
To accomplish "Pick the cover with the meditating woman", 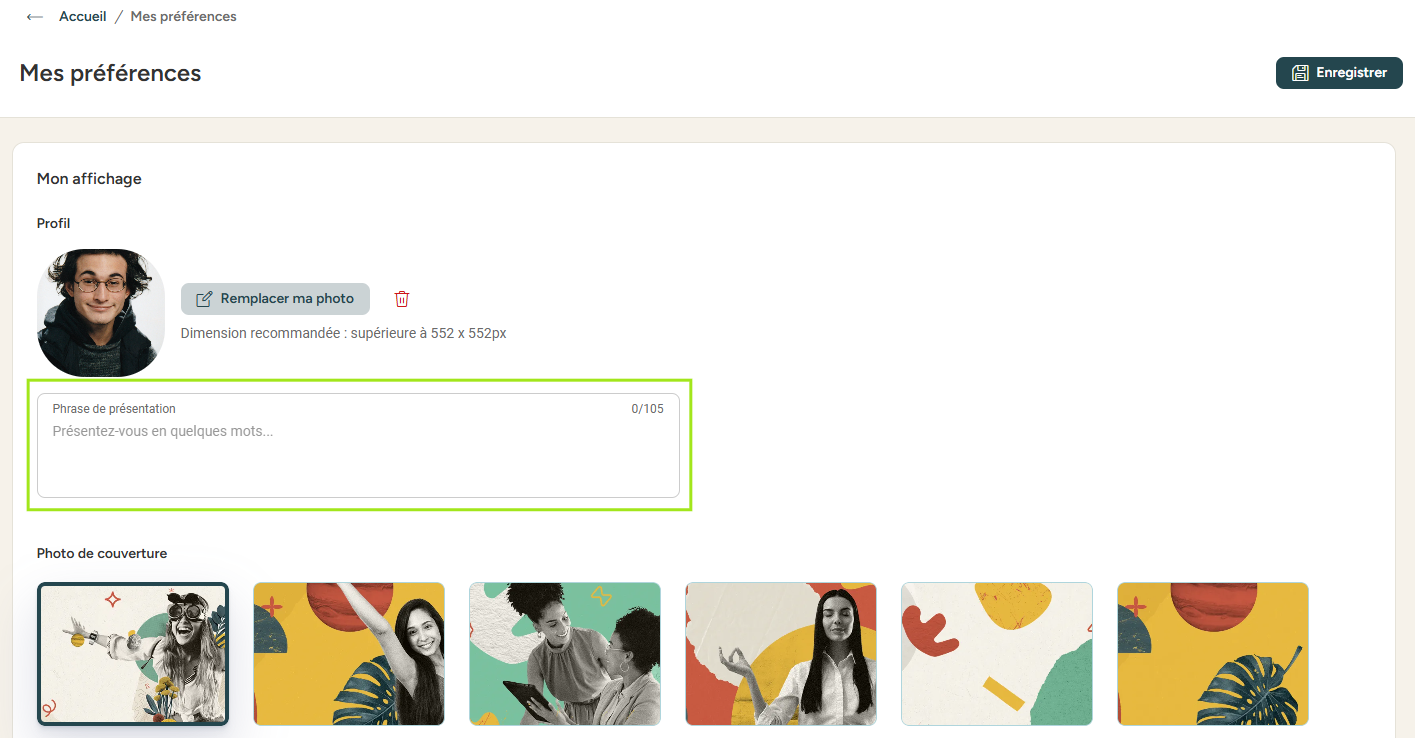I will [781, 654].
